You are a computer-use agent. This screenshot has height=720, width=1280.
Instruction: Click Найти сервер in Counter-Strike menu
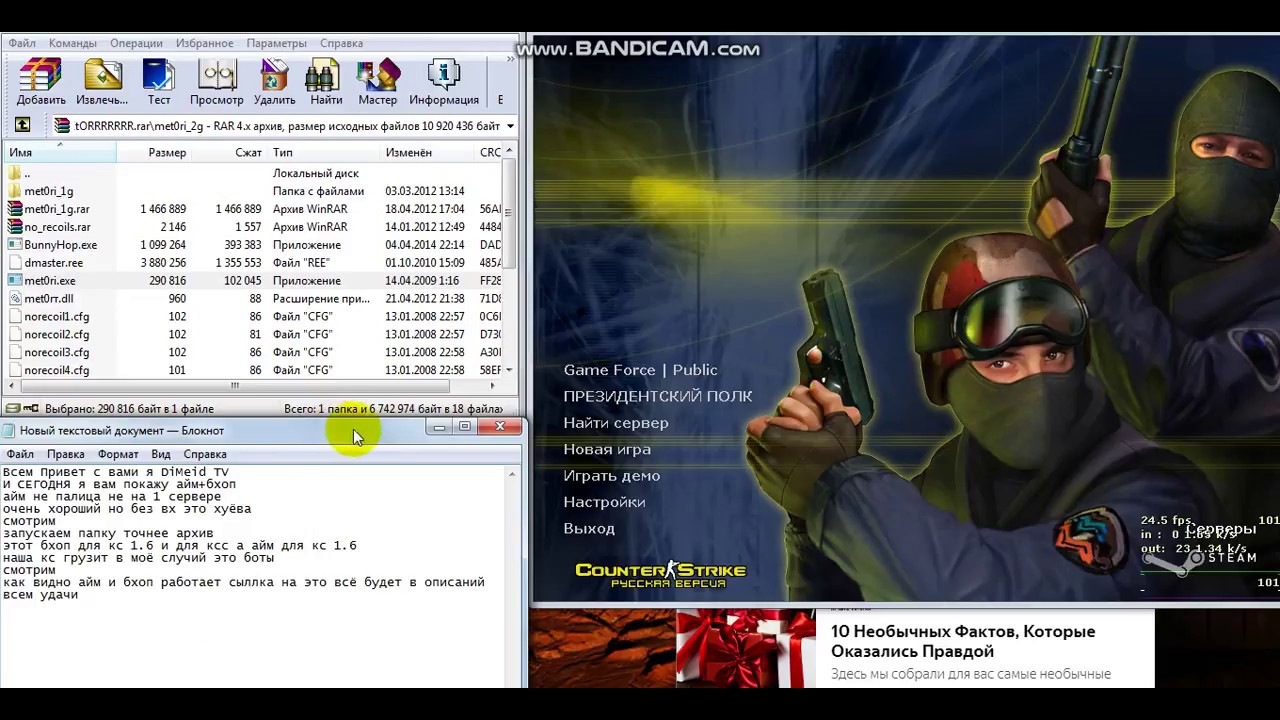615,423
